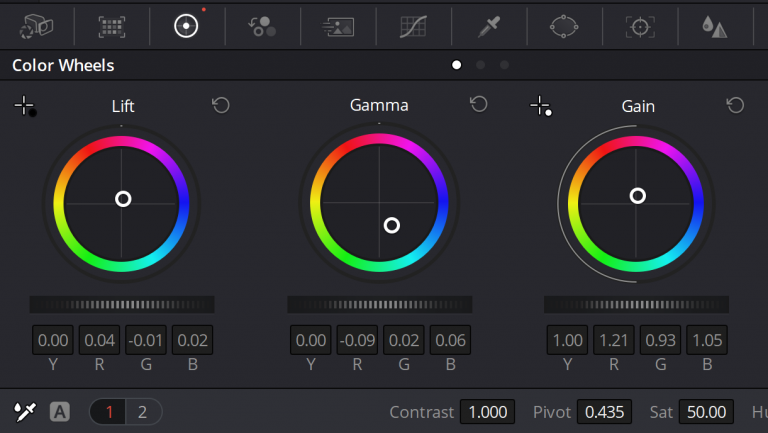The image size is (768, 433).
Task: Switch to adjustment page 2
Action: tap(143, 412)
